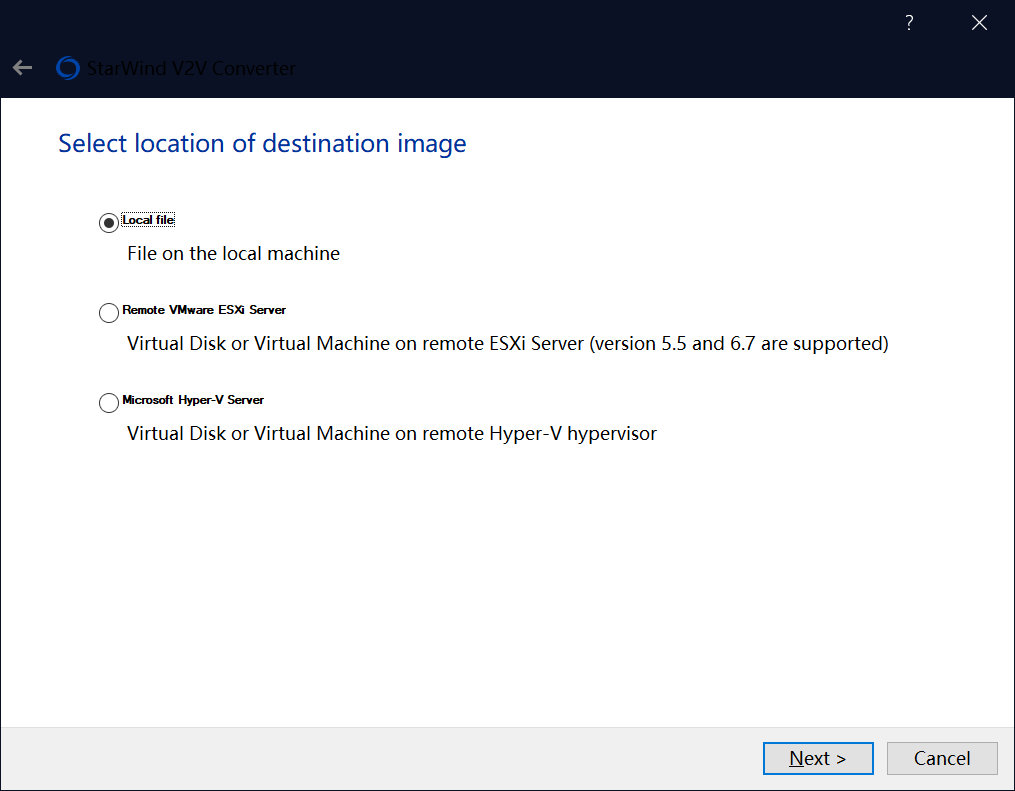Screen dimensions: 1015x791
Task: Pick the Microsoft Hyper-V Server radio button
Action: 109,403
